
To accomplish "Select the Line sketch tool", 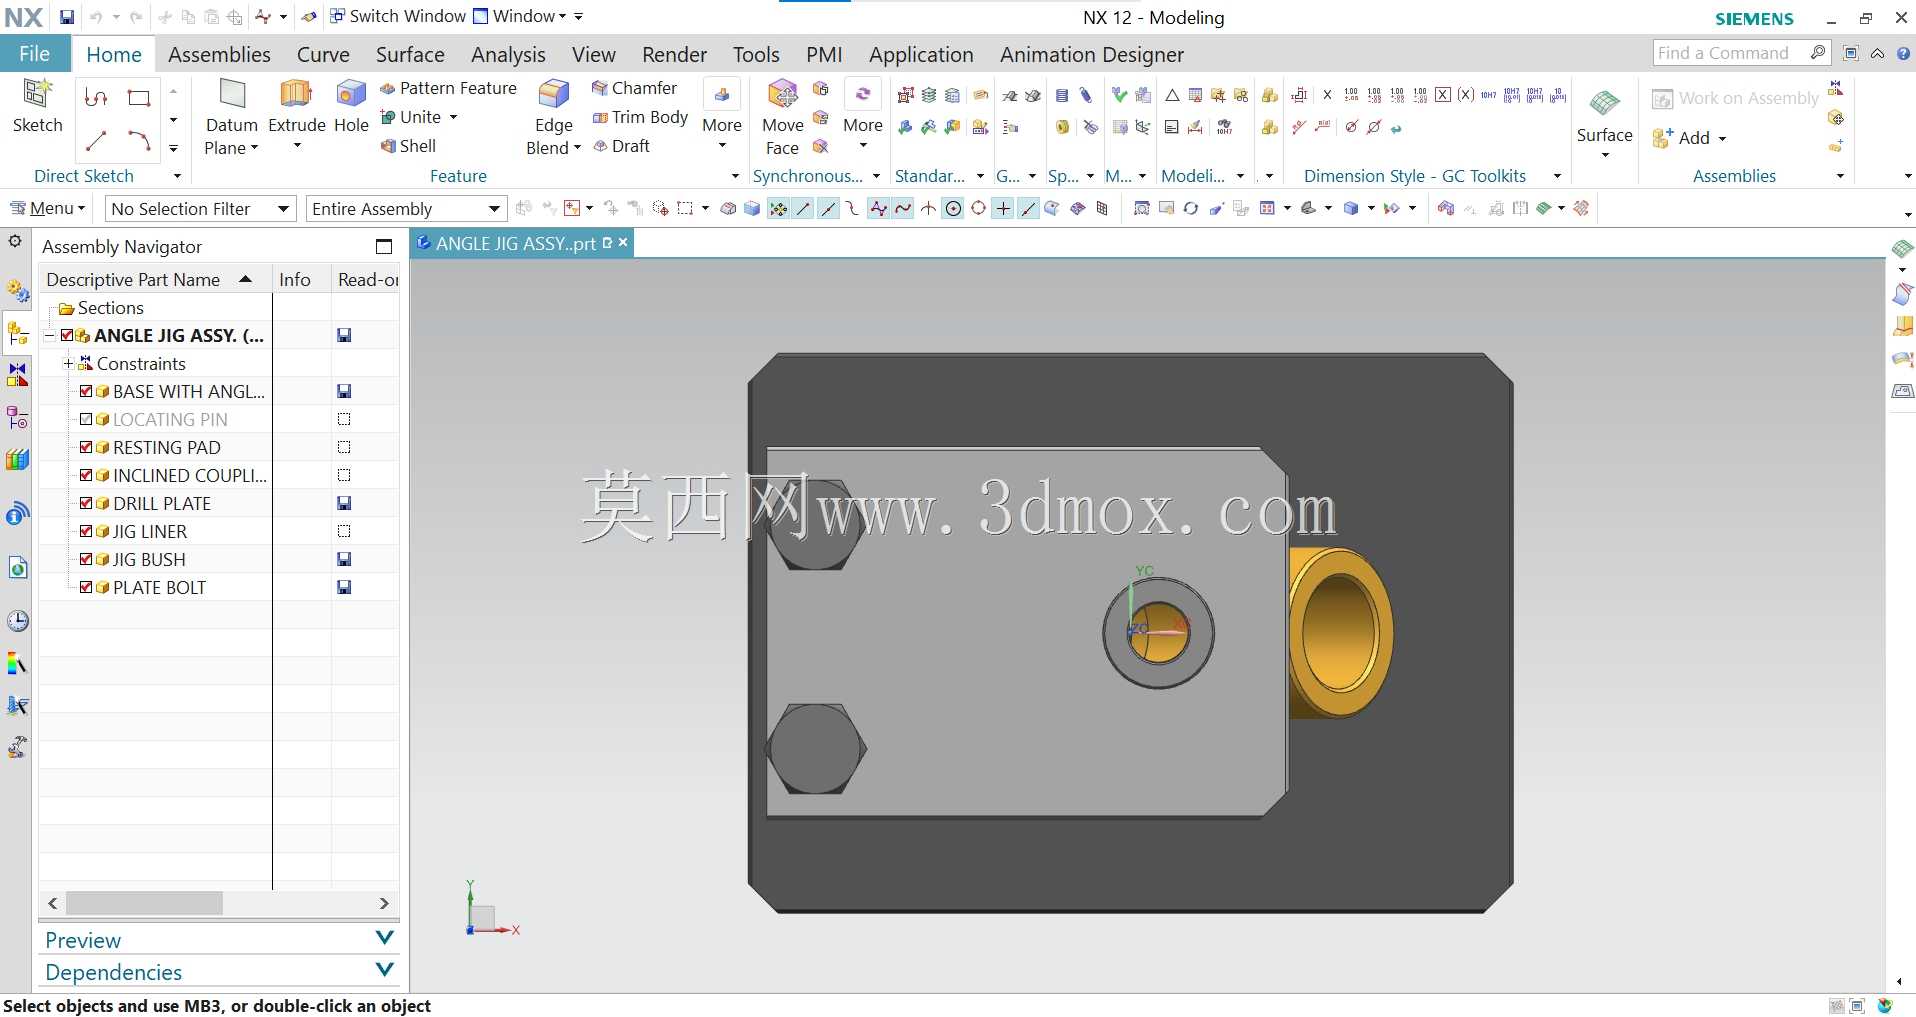I will (96, 141).
